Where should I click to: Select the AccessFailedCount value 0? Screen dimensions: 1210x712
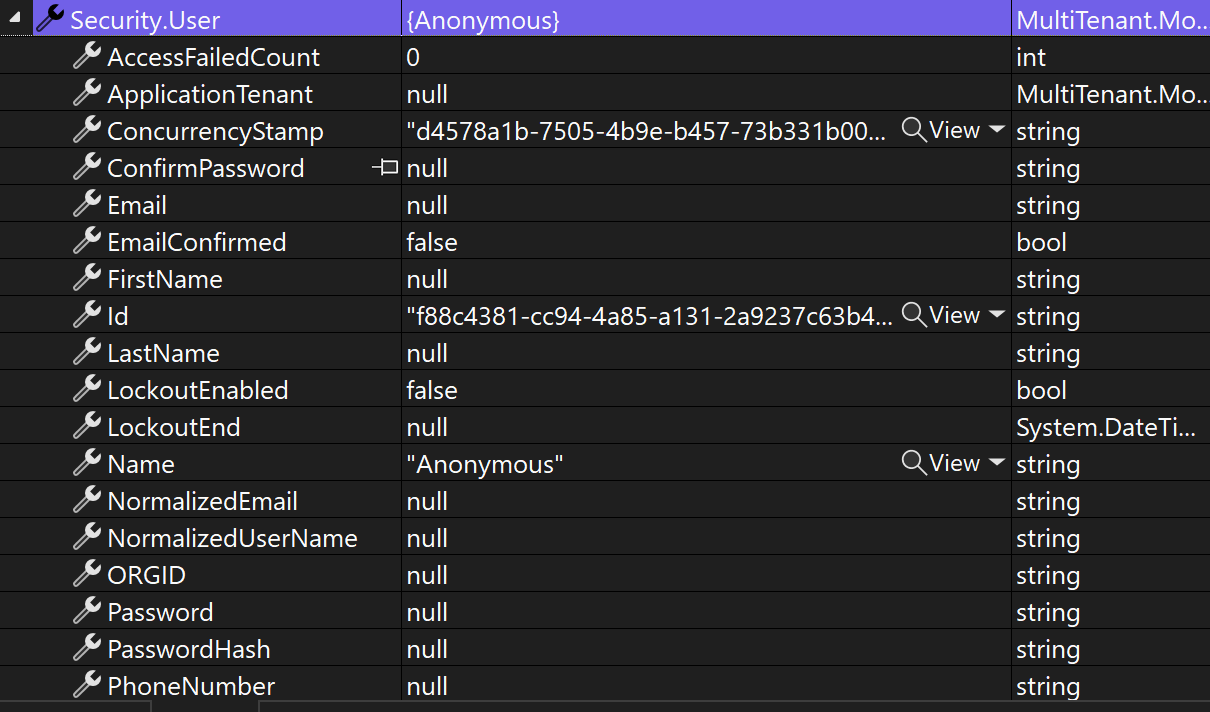click(x=413, y=57)
